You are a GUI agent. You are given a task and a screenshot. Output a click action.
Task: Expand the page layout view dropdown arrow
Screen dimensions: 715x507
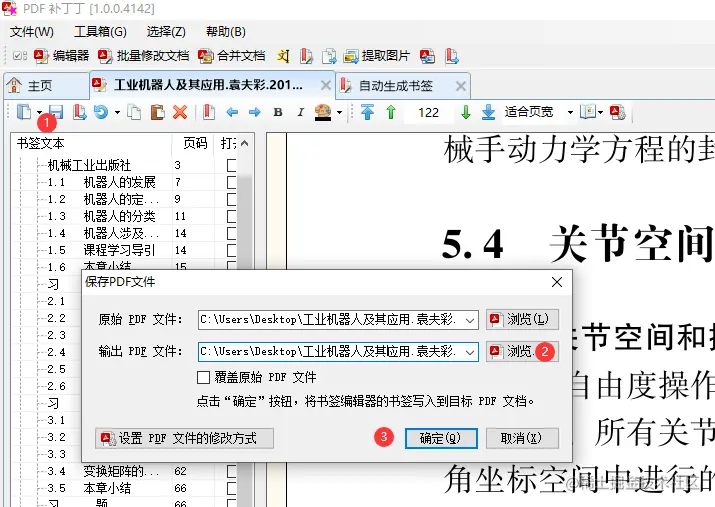tap(601, 112)
